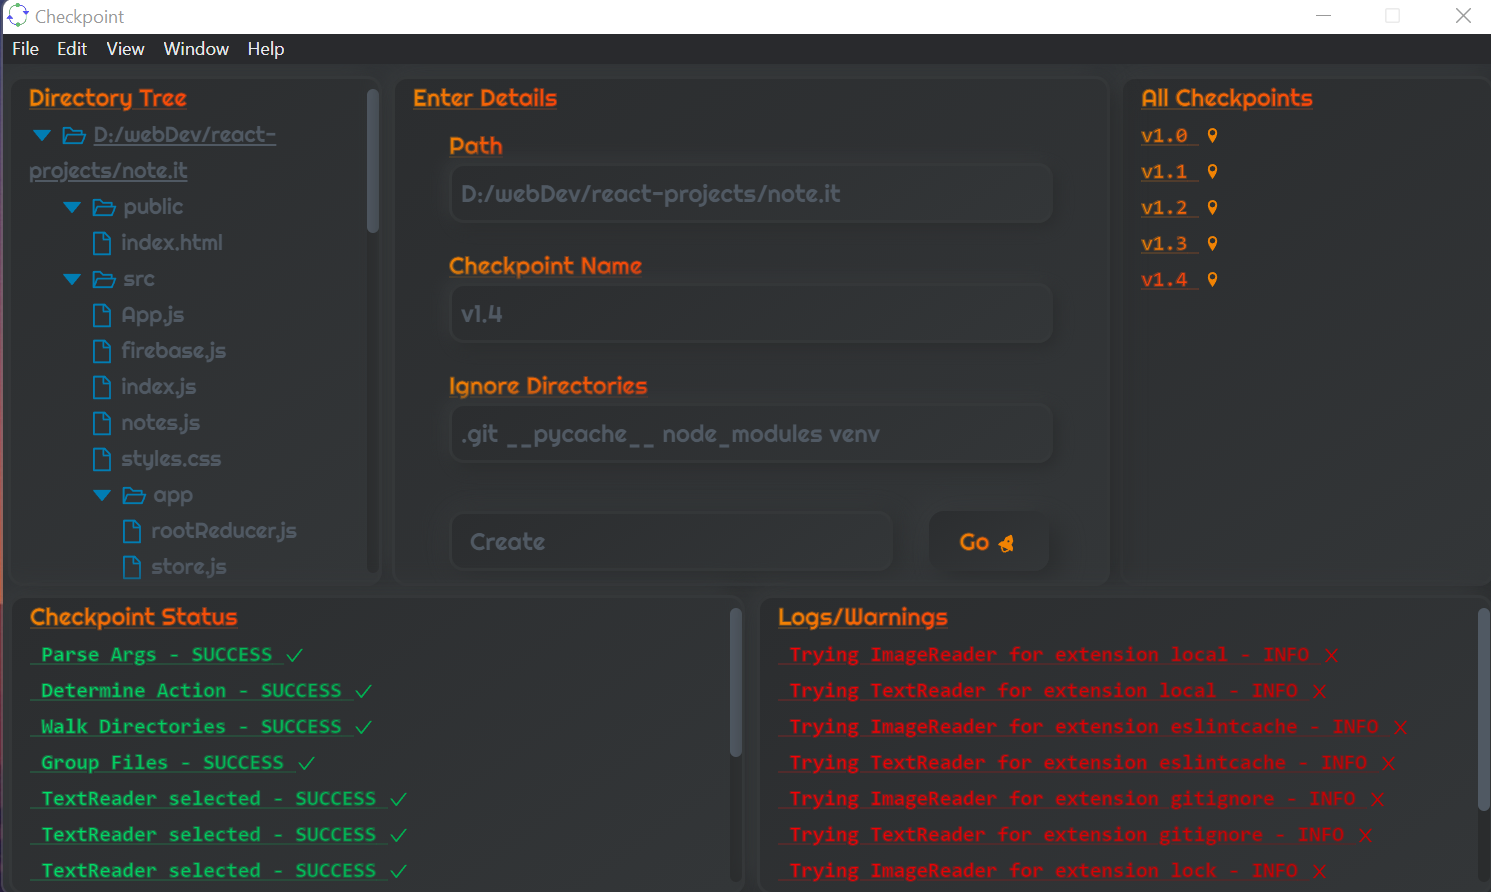Click checkmark beside Group Files SUCCESS
1491x892 pixels.
tap(306, 764)
